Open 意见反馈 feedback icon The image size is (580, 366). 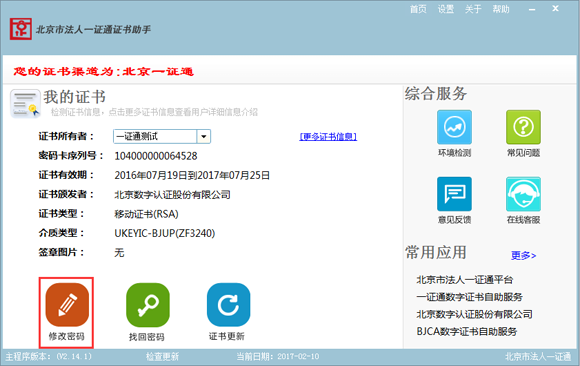[454, 194]
